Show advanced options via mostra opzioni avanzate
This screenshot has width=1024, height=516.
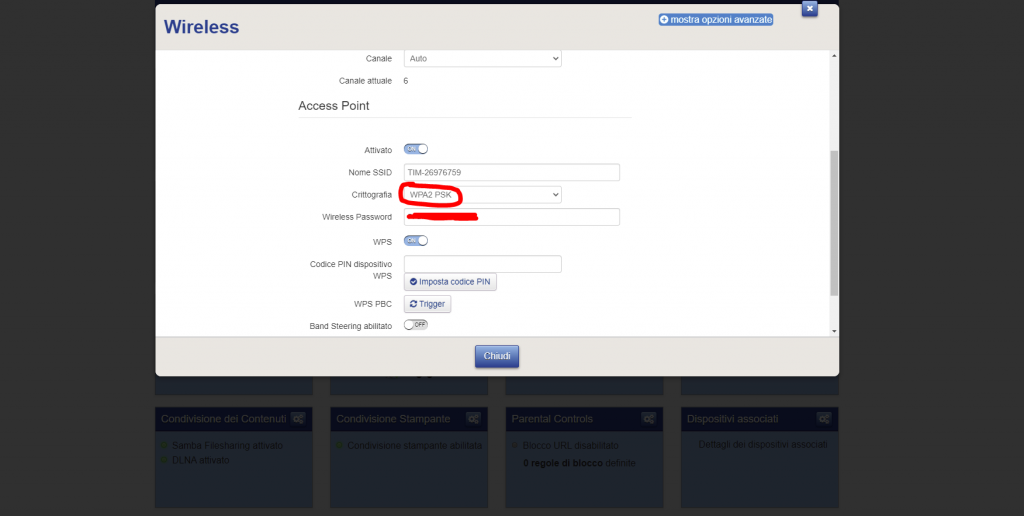[x=715, y=19]
